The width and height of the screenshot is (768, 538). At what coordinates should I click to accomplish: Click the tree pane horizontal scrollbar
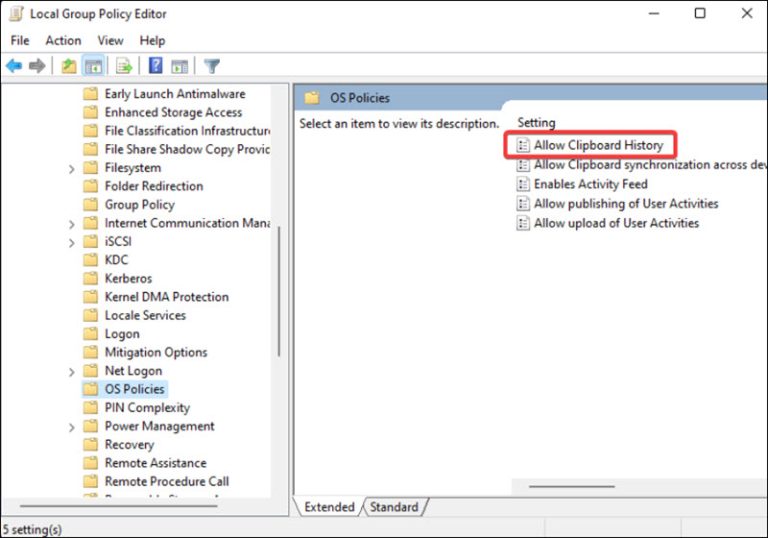click(119, 506)
